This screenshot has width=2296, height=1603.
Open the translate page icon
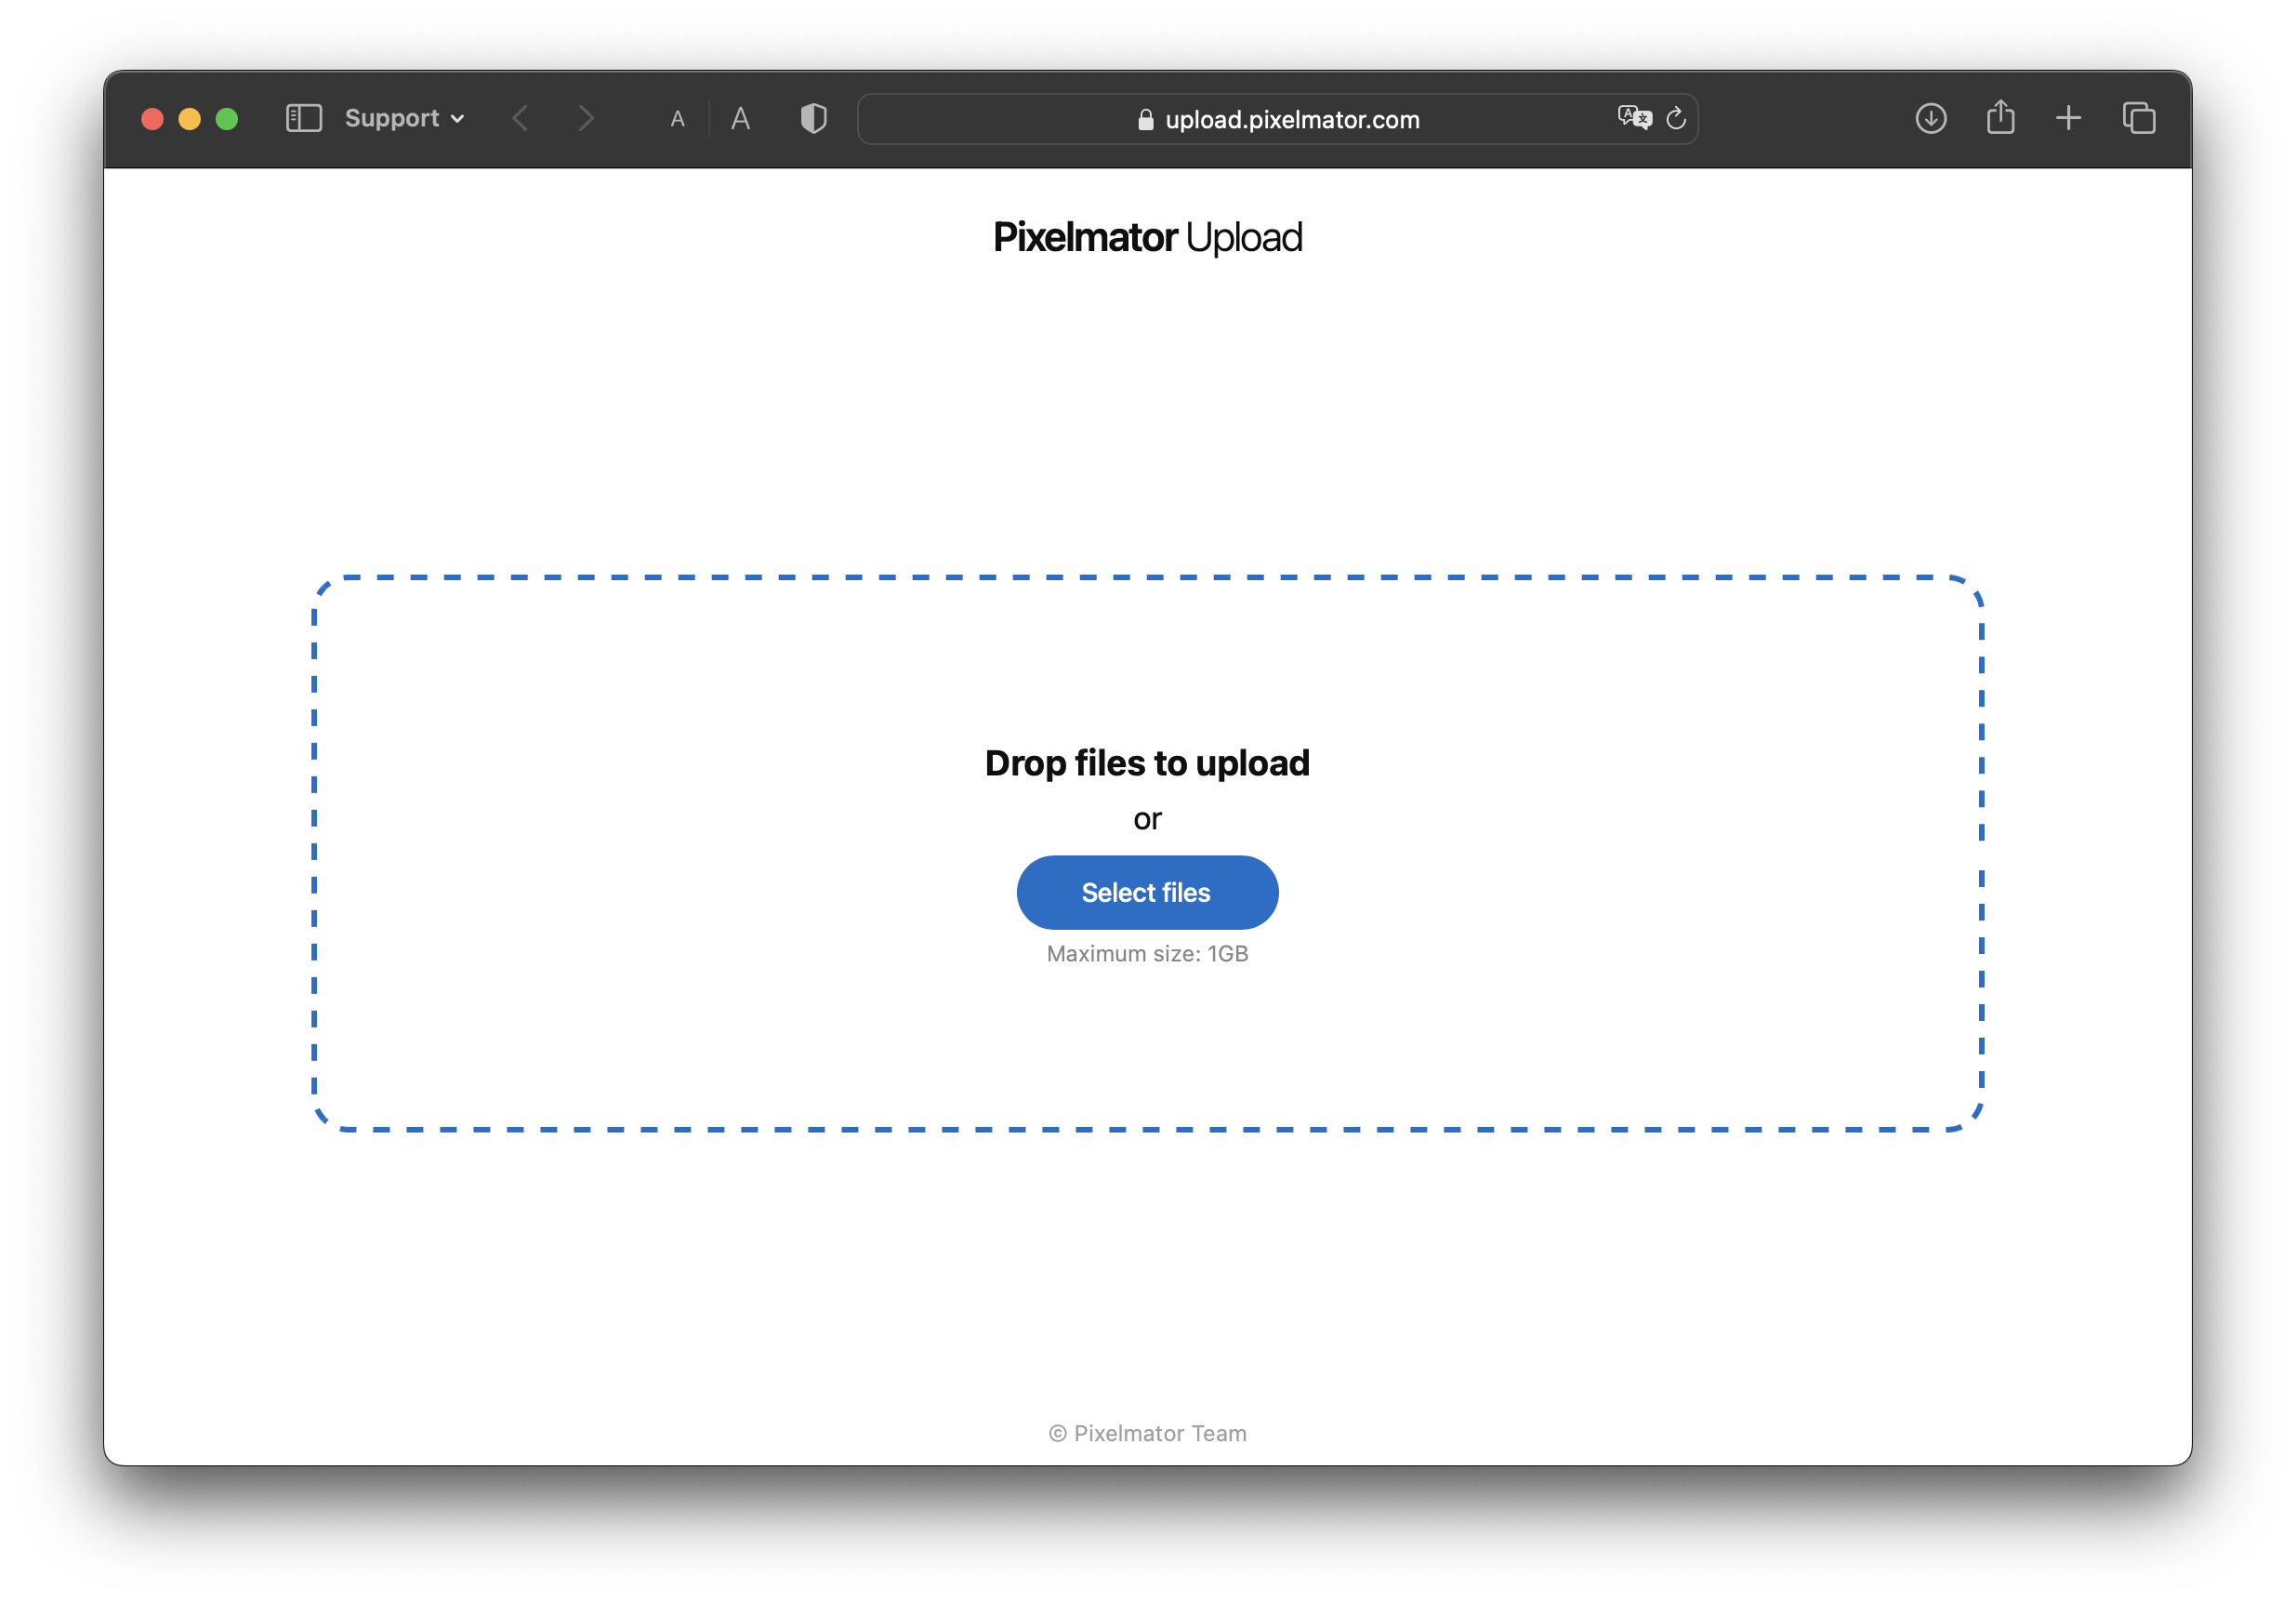point(1634,118)
